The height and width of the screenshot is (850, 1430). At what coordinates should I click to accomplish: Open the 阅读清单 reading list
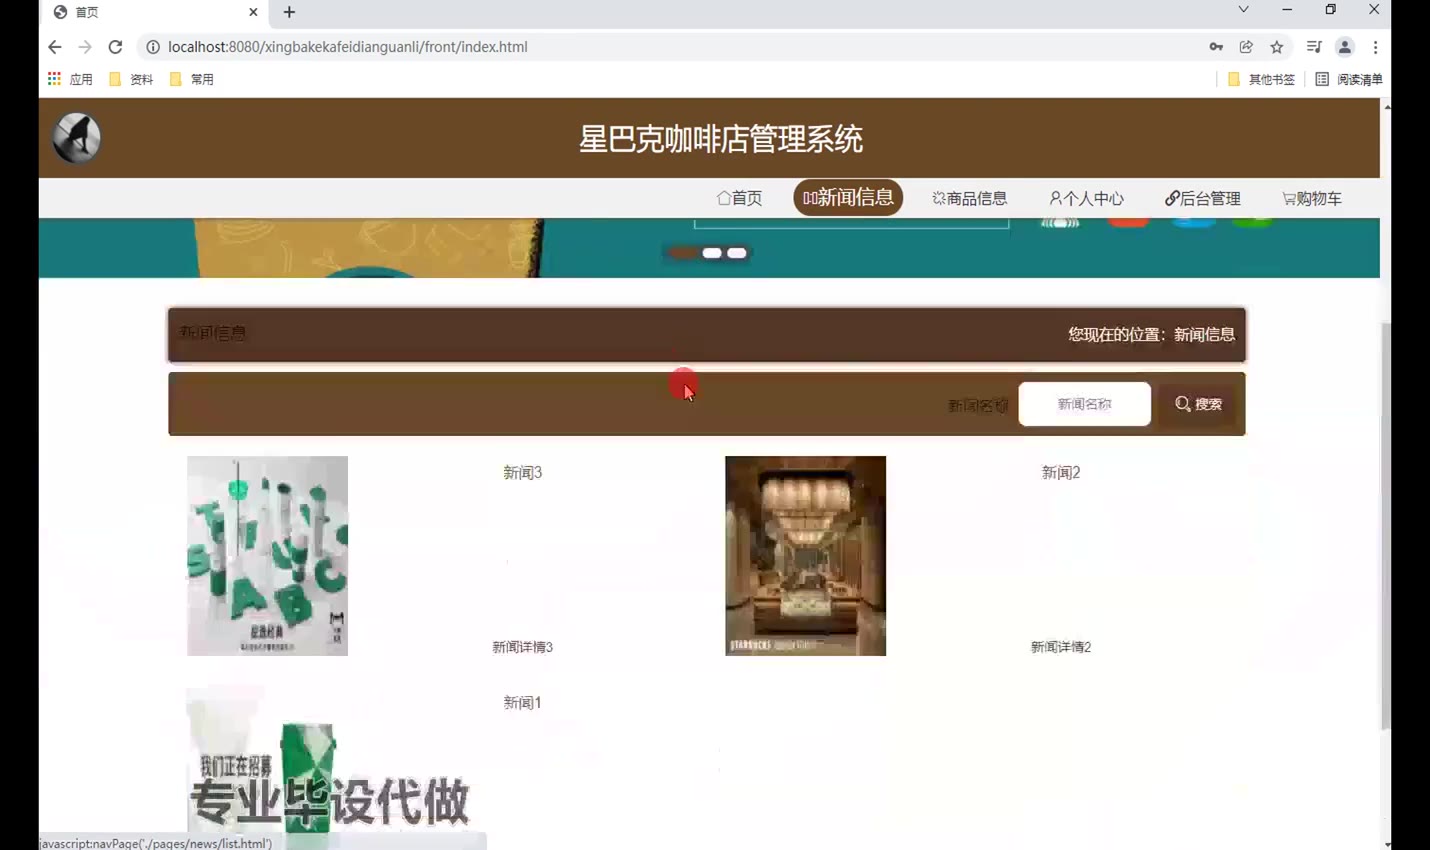[x=1349, y=79]
